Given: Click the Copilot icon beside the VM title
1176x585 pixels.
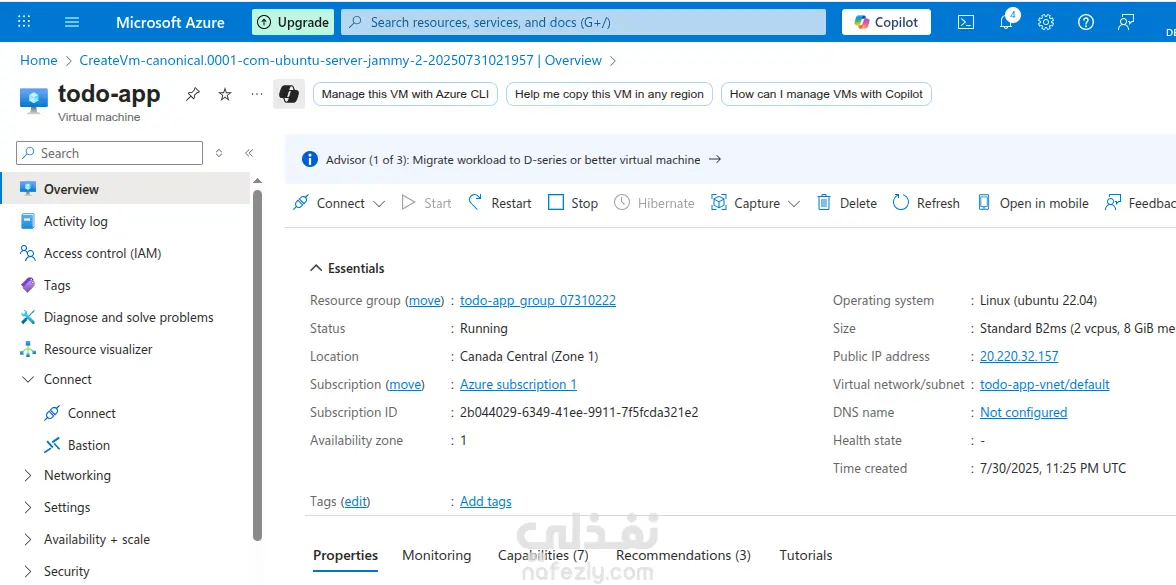Looking at the screenshot, I should point(289,94).
